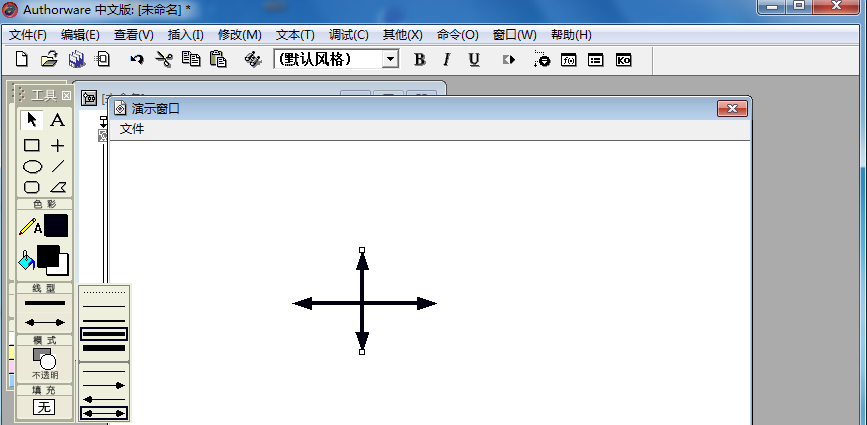Click the bottom handle of vertical arrow
Screen dimensions: 867x425
tap(362, 351)
